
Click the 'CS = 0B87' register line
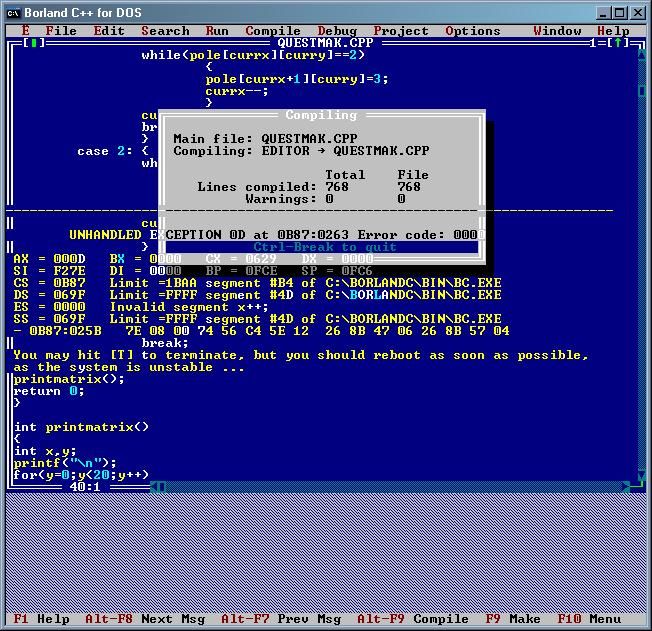pyautogui.click(x=257, y=283)
